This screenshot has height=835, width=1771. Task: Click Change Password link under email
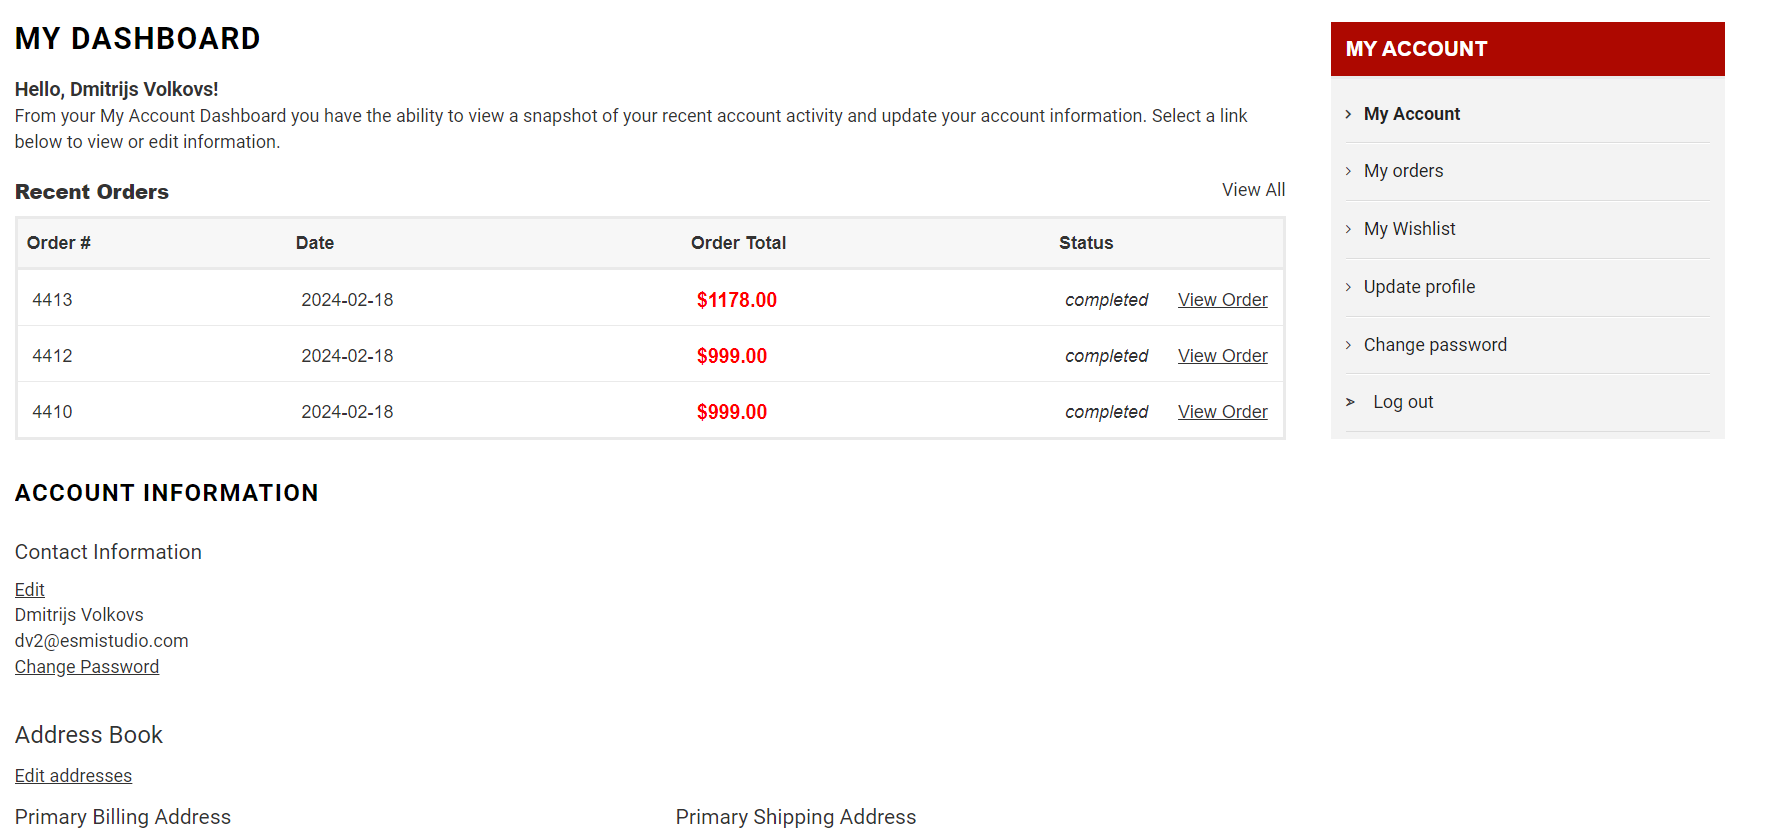click(x=87, y=667)
